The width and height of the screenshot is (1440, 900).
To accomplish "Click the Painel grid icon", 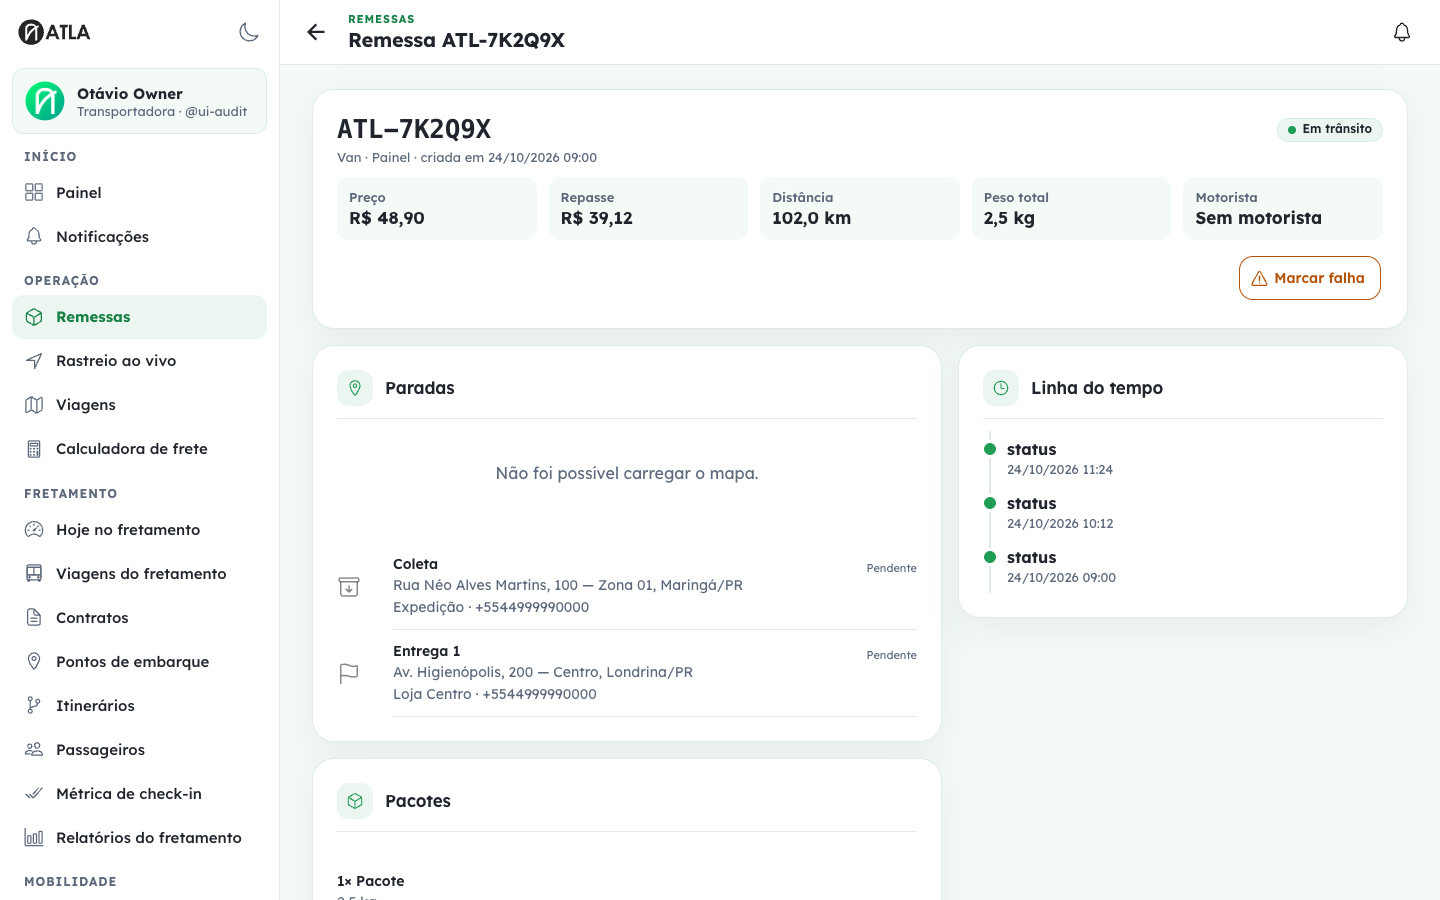I will click(34, 192).
